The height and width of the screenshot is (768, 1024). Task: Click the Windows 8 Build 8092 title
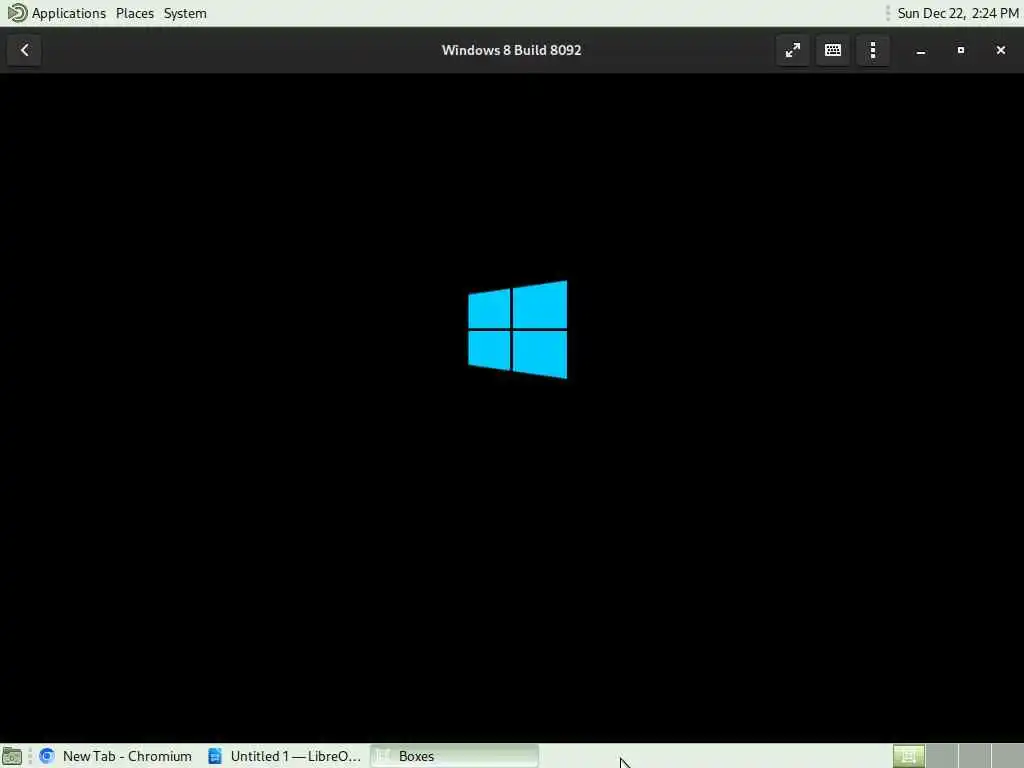pos(511,50)
